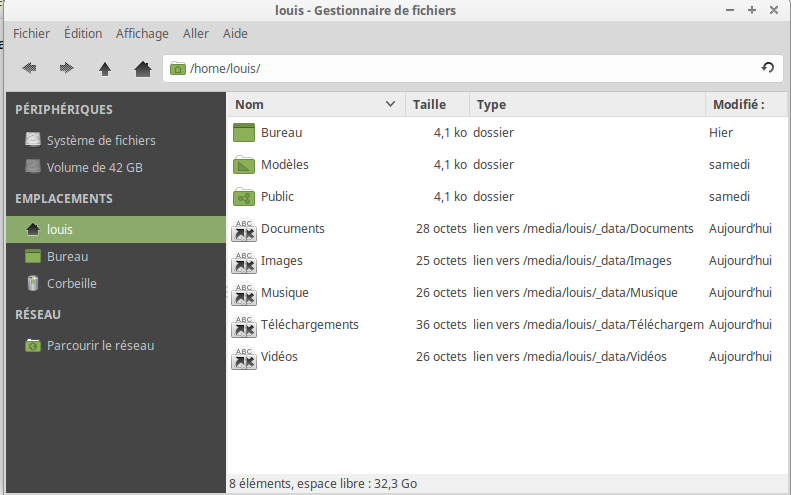Viewport: 791px width, 495px height.
Task: Reload the folder with the refresh icon
Action: [x=768, y=68]
